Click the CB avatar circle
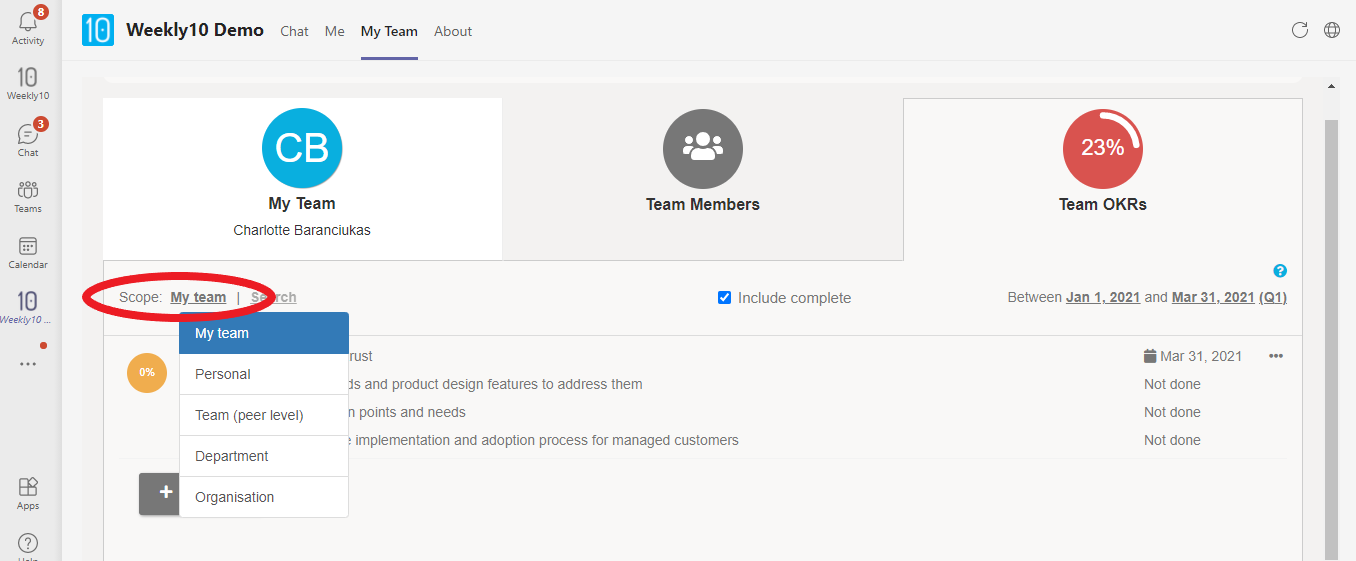This screenshot has width=1356, height=561. (x=302, y=148)
